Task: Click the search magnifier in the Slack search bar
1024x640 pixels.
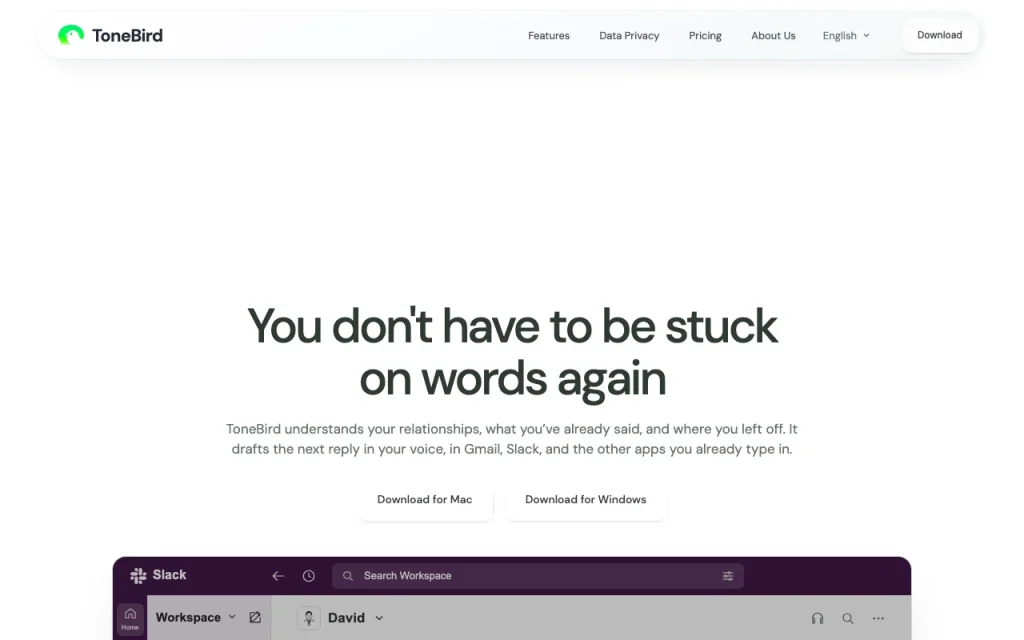Action: point(348,576)
